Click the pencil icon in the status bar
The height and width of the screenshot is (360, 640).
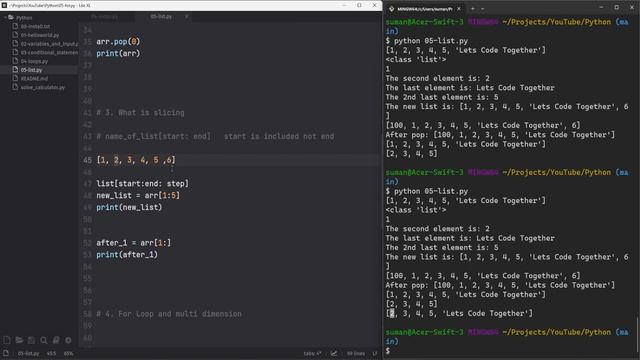pos(334,353)
